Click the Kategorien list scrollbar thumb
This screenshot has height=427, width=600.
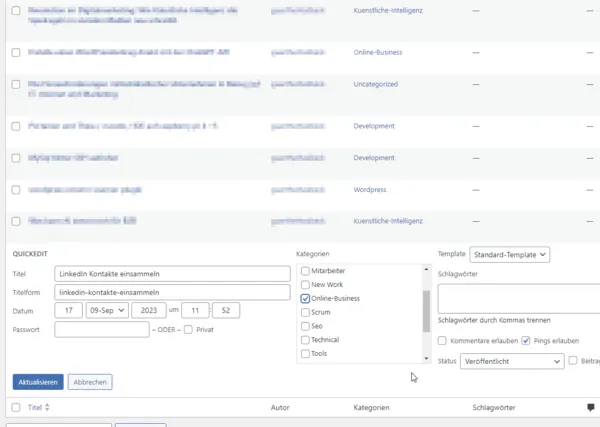tap(426, 311)
